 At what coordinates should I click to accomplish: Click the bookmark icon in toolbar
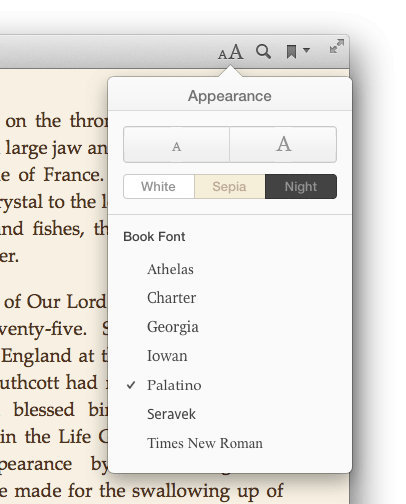tap(291, 52)
